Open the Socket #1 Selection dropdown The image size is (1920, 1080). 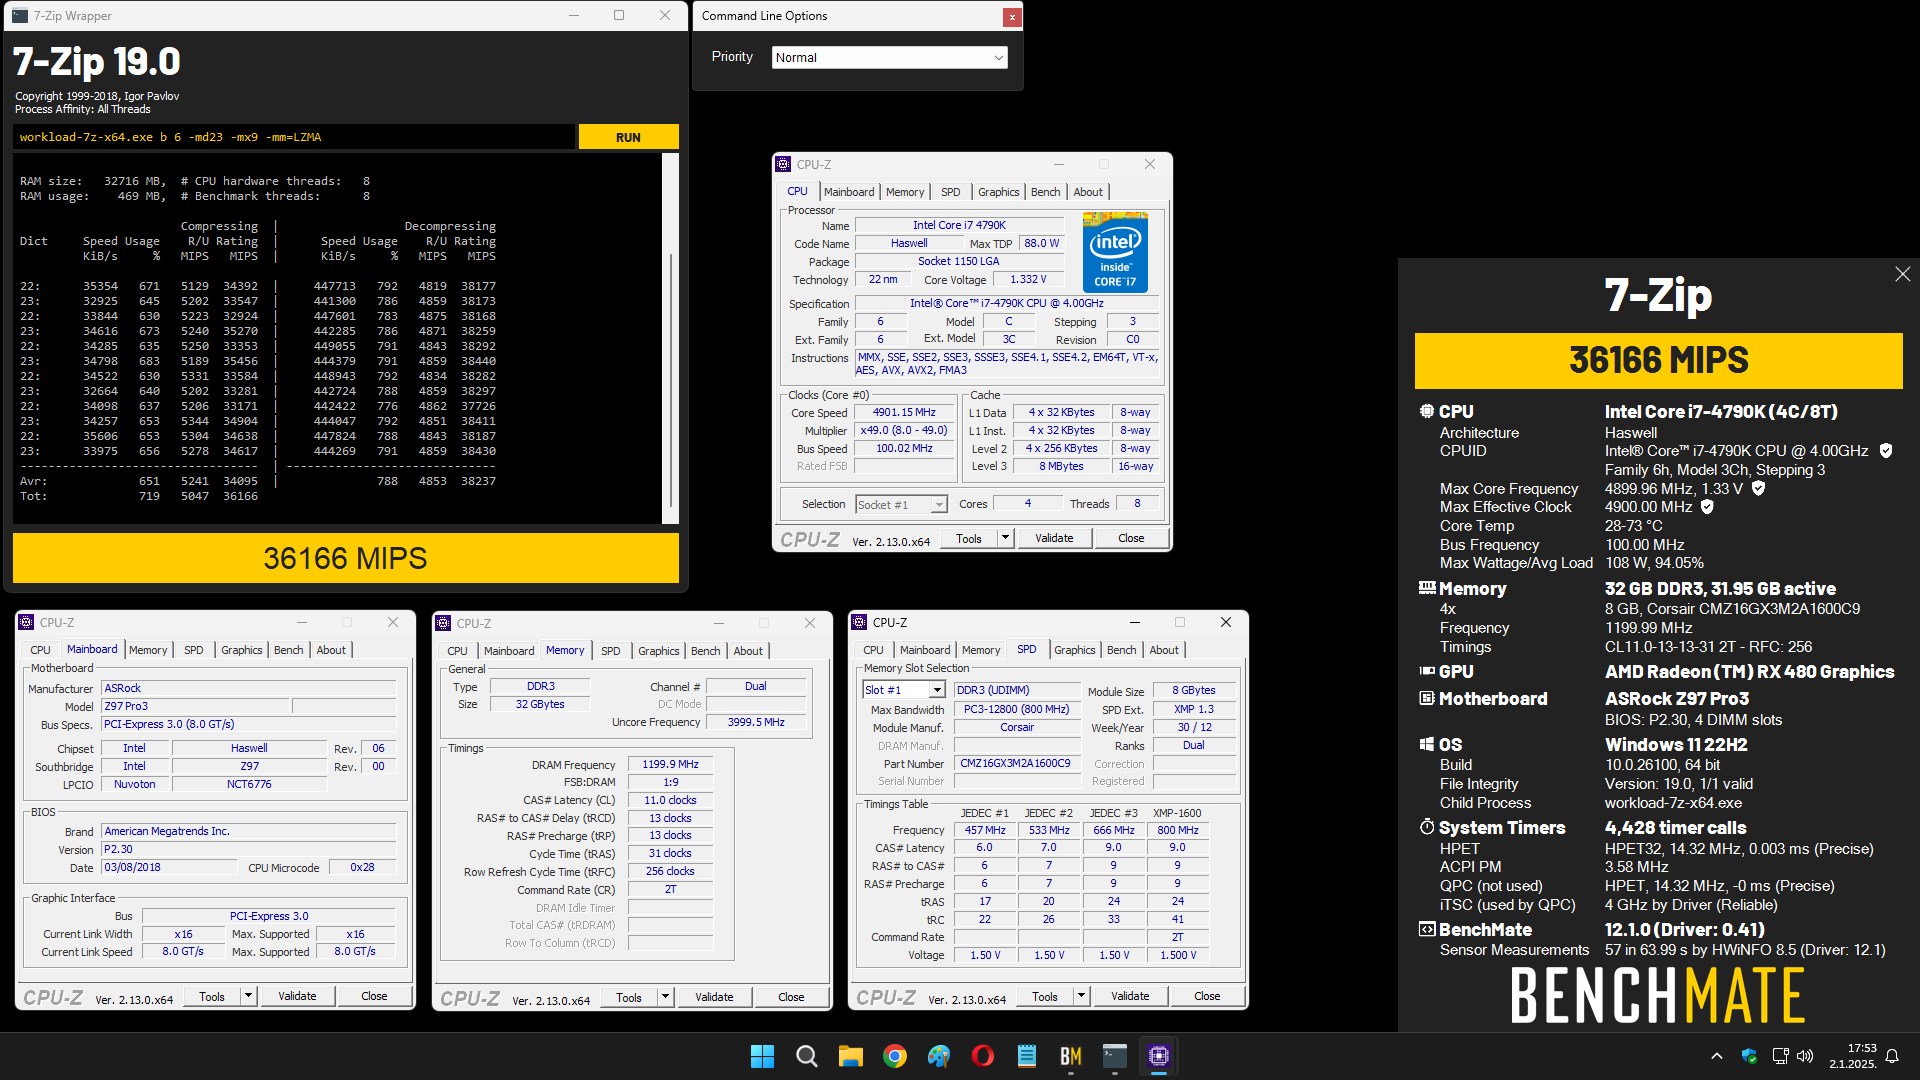(901, 505)
